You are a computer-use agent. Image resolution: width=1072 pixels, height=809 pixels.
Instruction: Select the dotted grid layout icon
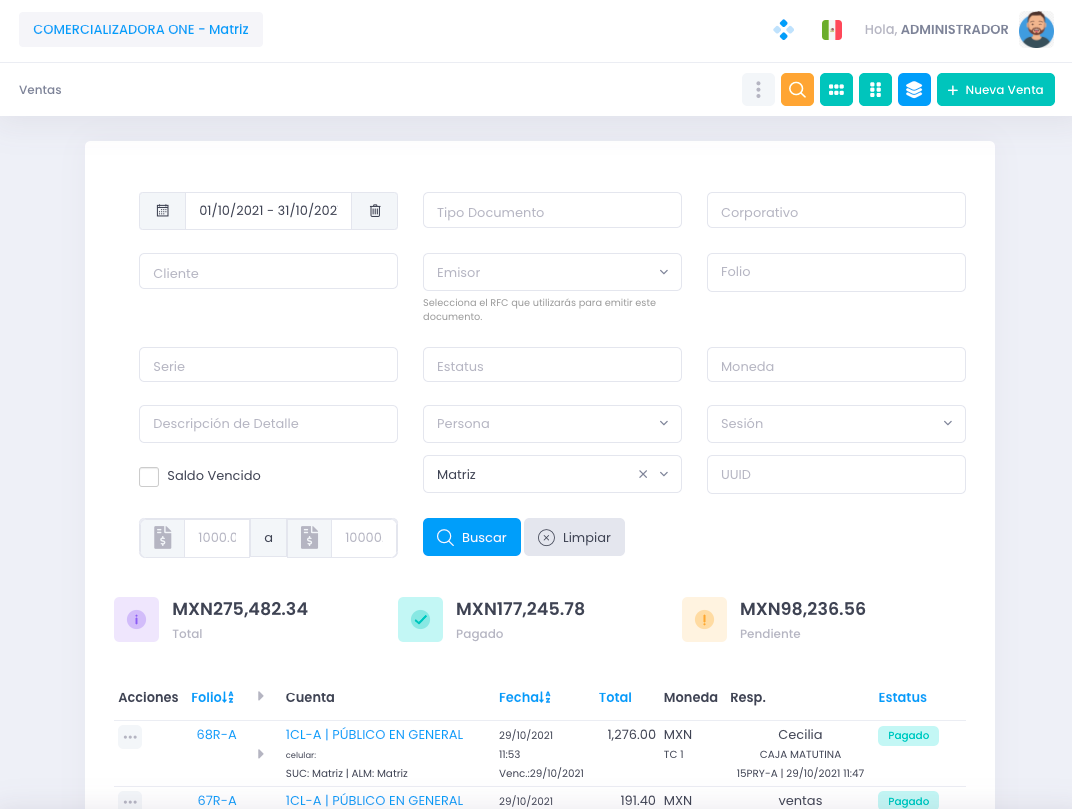pyautogui.click(x=875, y=89)
